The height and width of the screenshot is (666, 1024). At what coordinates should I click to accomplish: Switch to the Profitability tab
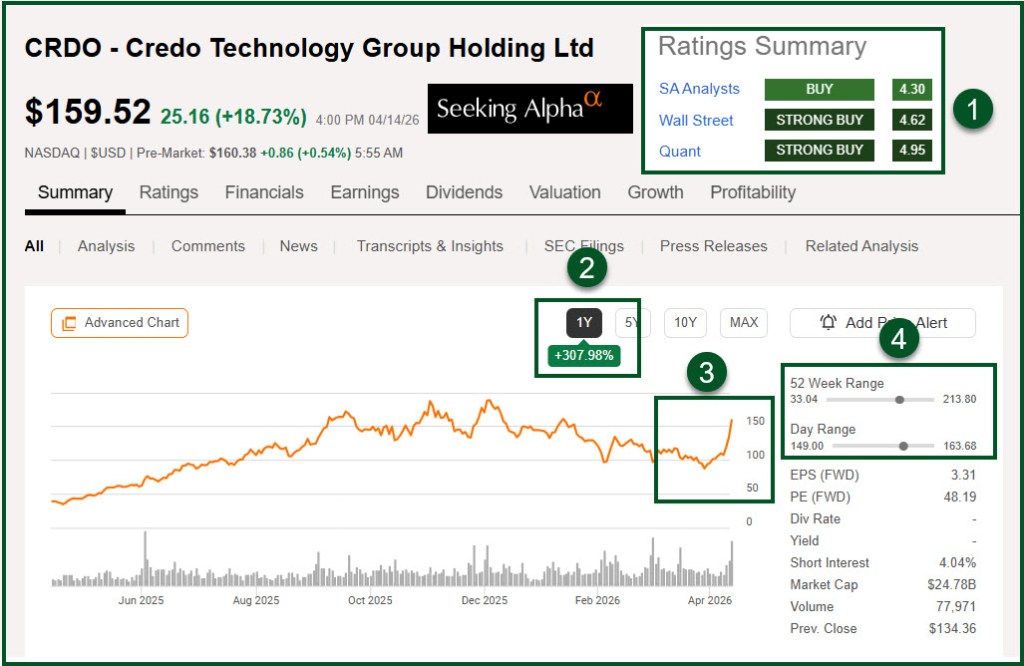[752, 192]
